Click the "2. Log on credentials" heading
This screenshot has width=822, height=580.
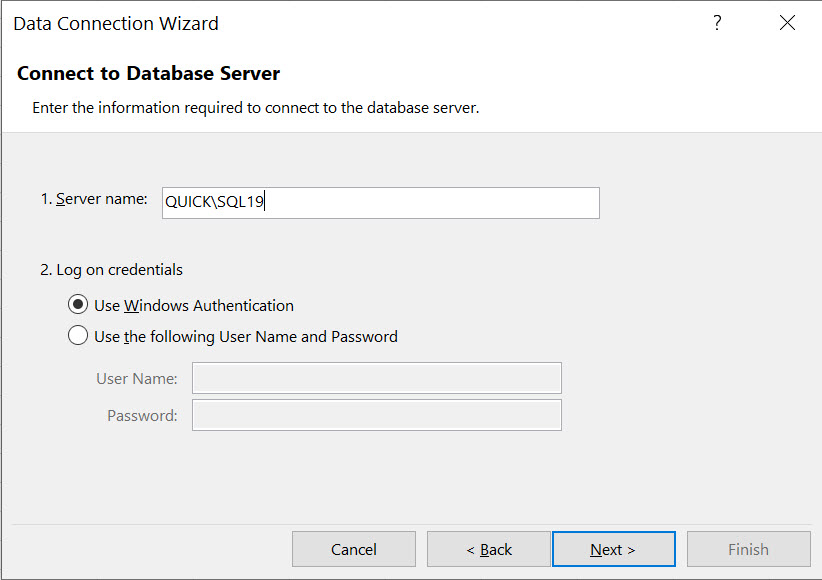[111, 269]
